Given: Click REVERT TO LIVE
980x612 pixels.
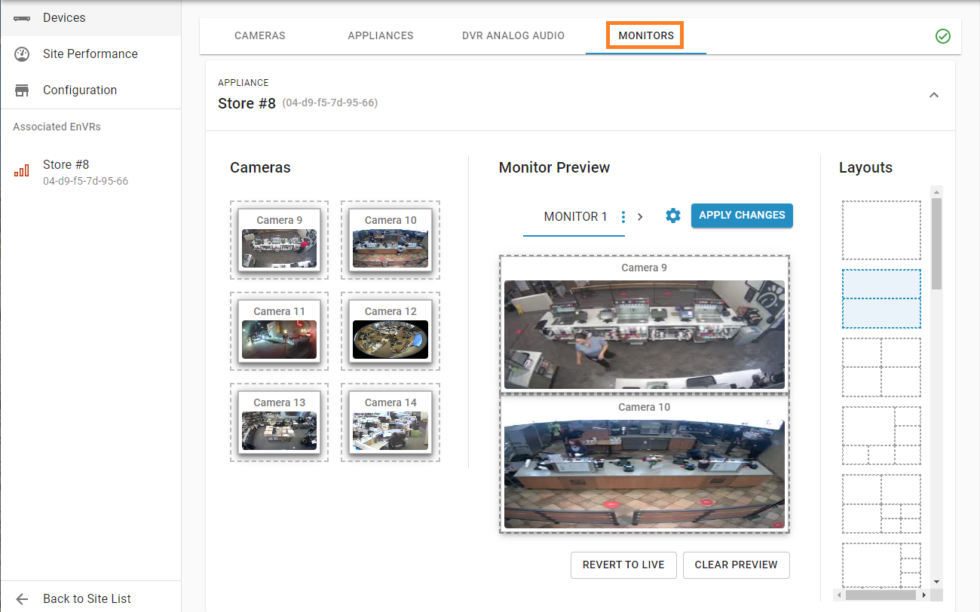Looking at the screenshot, I should 623,565.
